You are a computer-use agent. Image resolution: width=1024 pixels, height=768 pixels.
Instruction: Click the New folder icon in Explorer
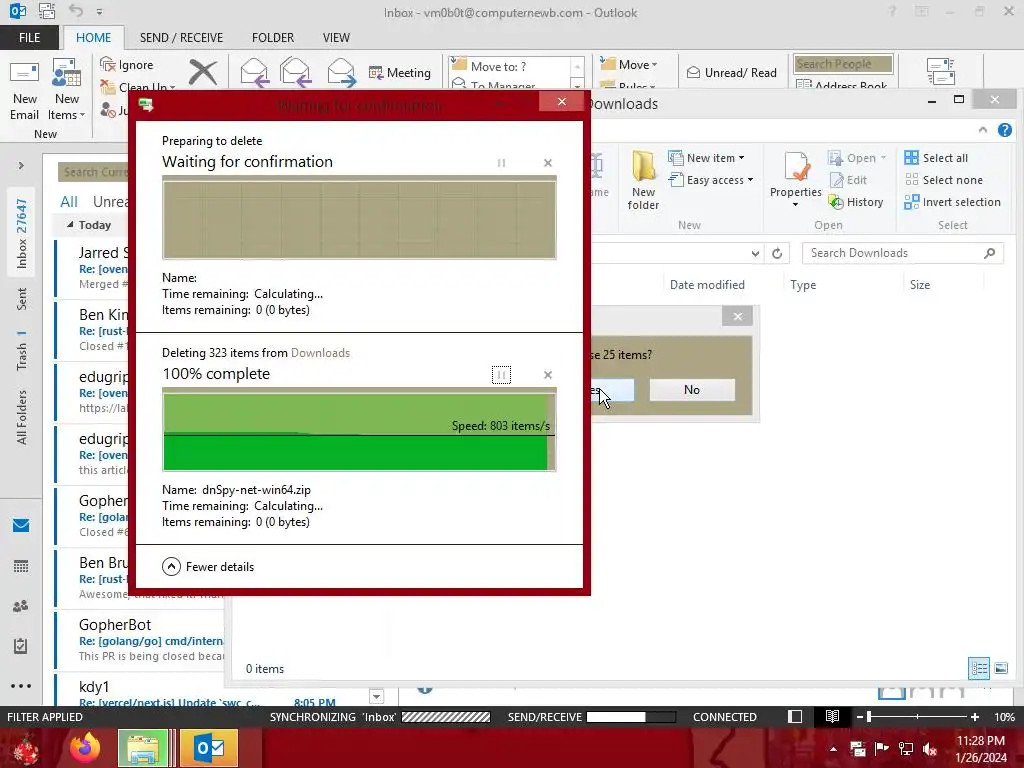point(643,180)
